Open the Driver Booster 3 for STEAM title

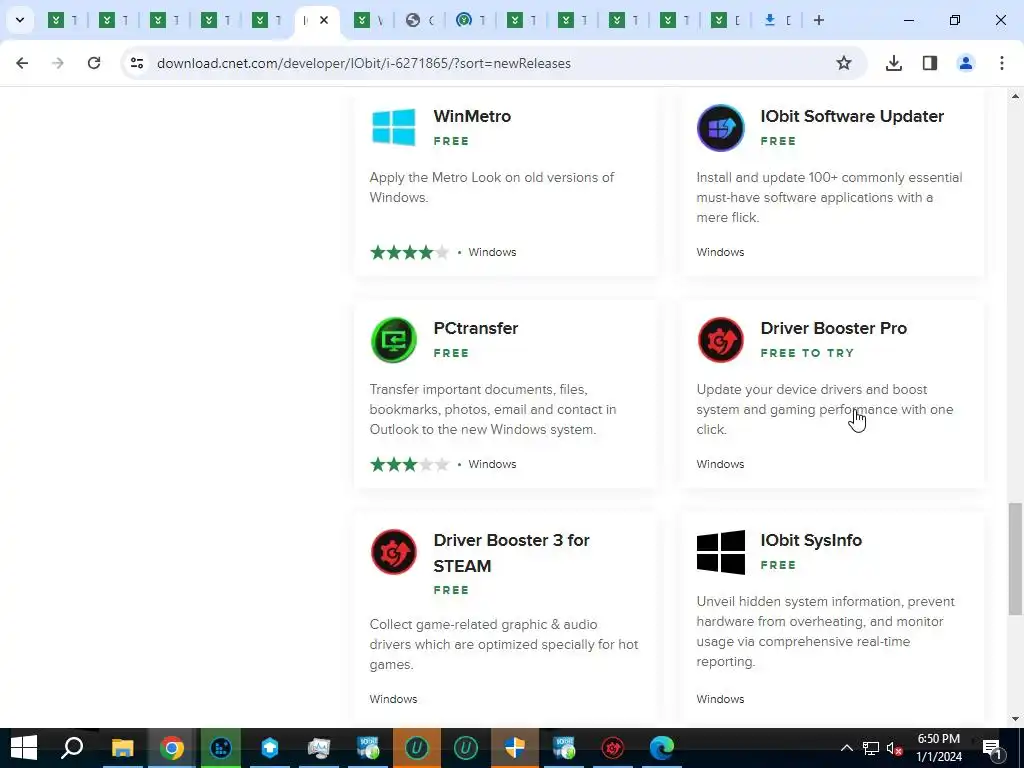(512, 552)
